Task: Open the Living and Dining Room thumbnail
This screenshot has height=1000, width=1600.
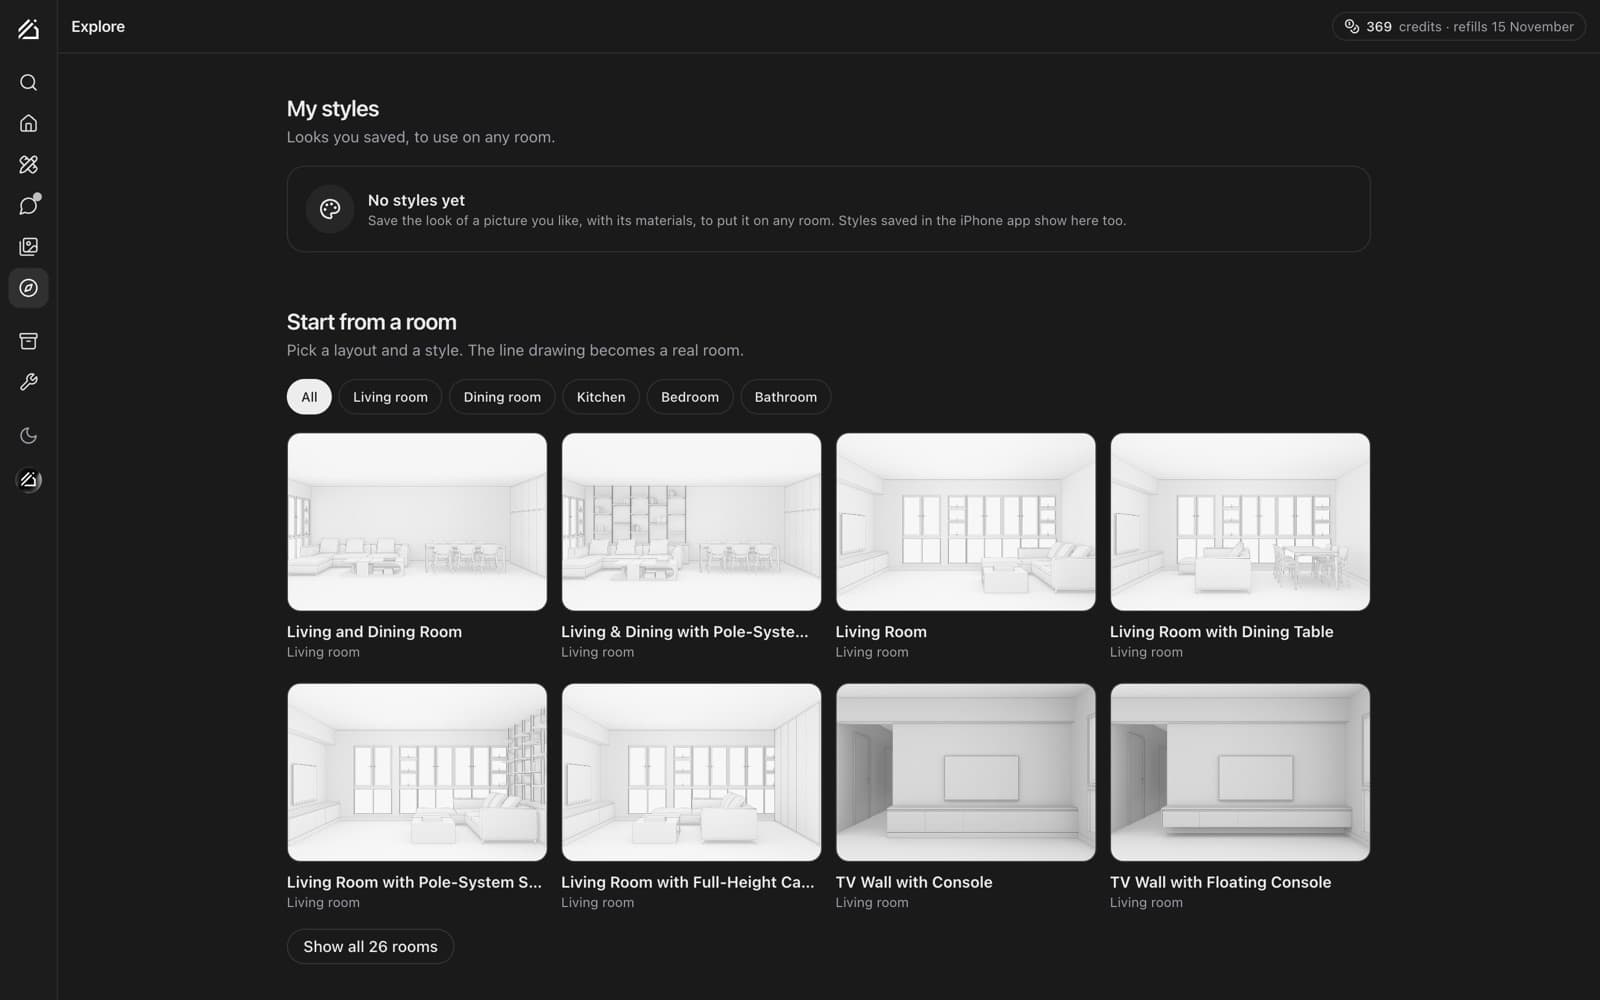Action: (x=417, y=522)
